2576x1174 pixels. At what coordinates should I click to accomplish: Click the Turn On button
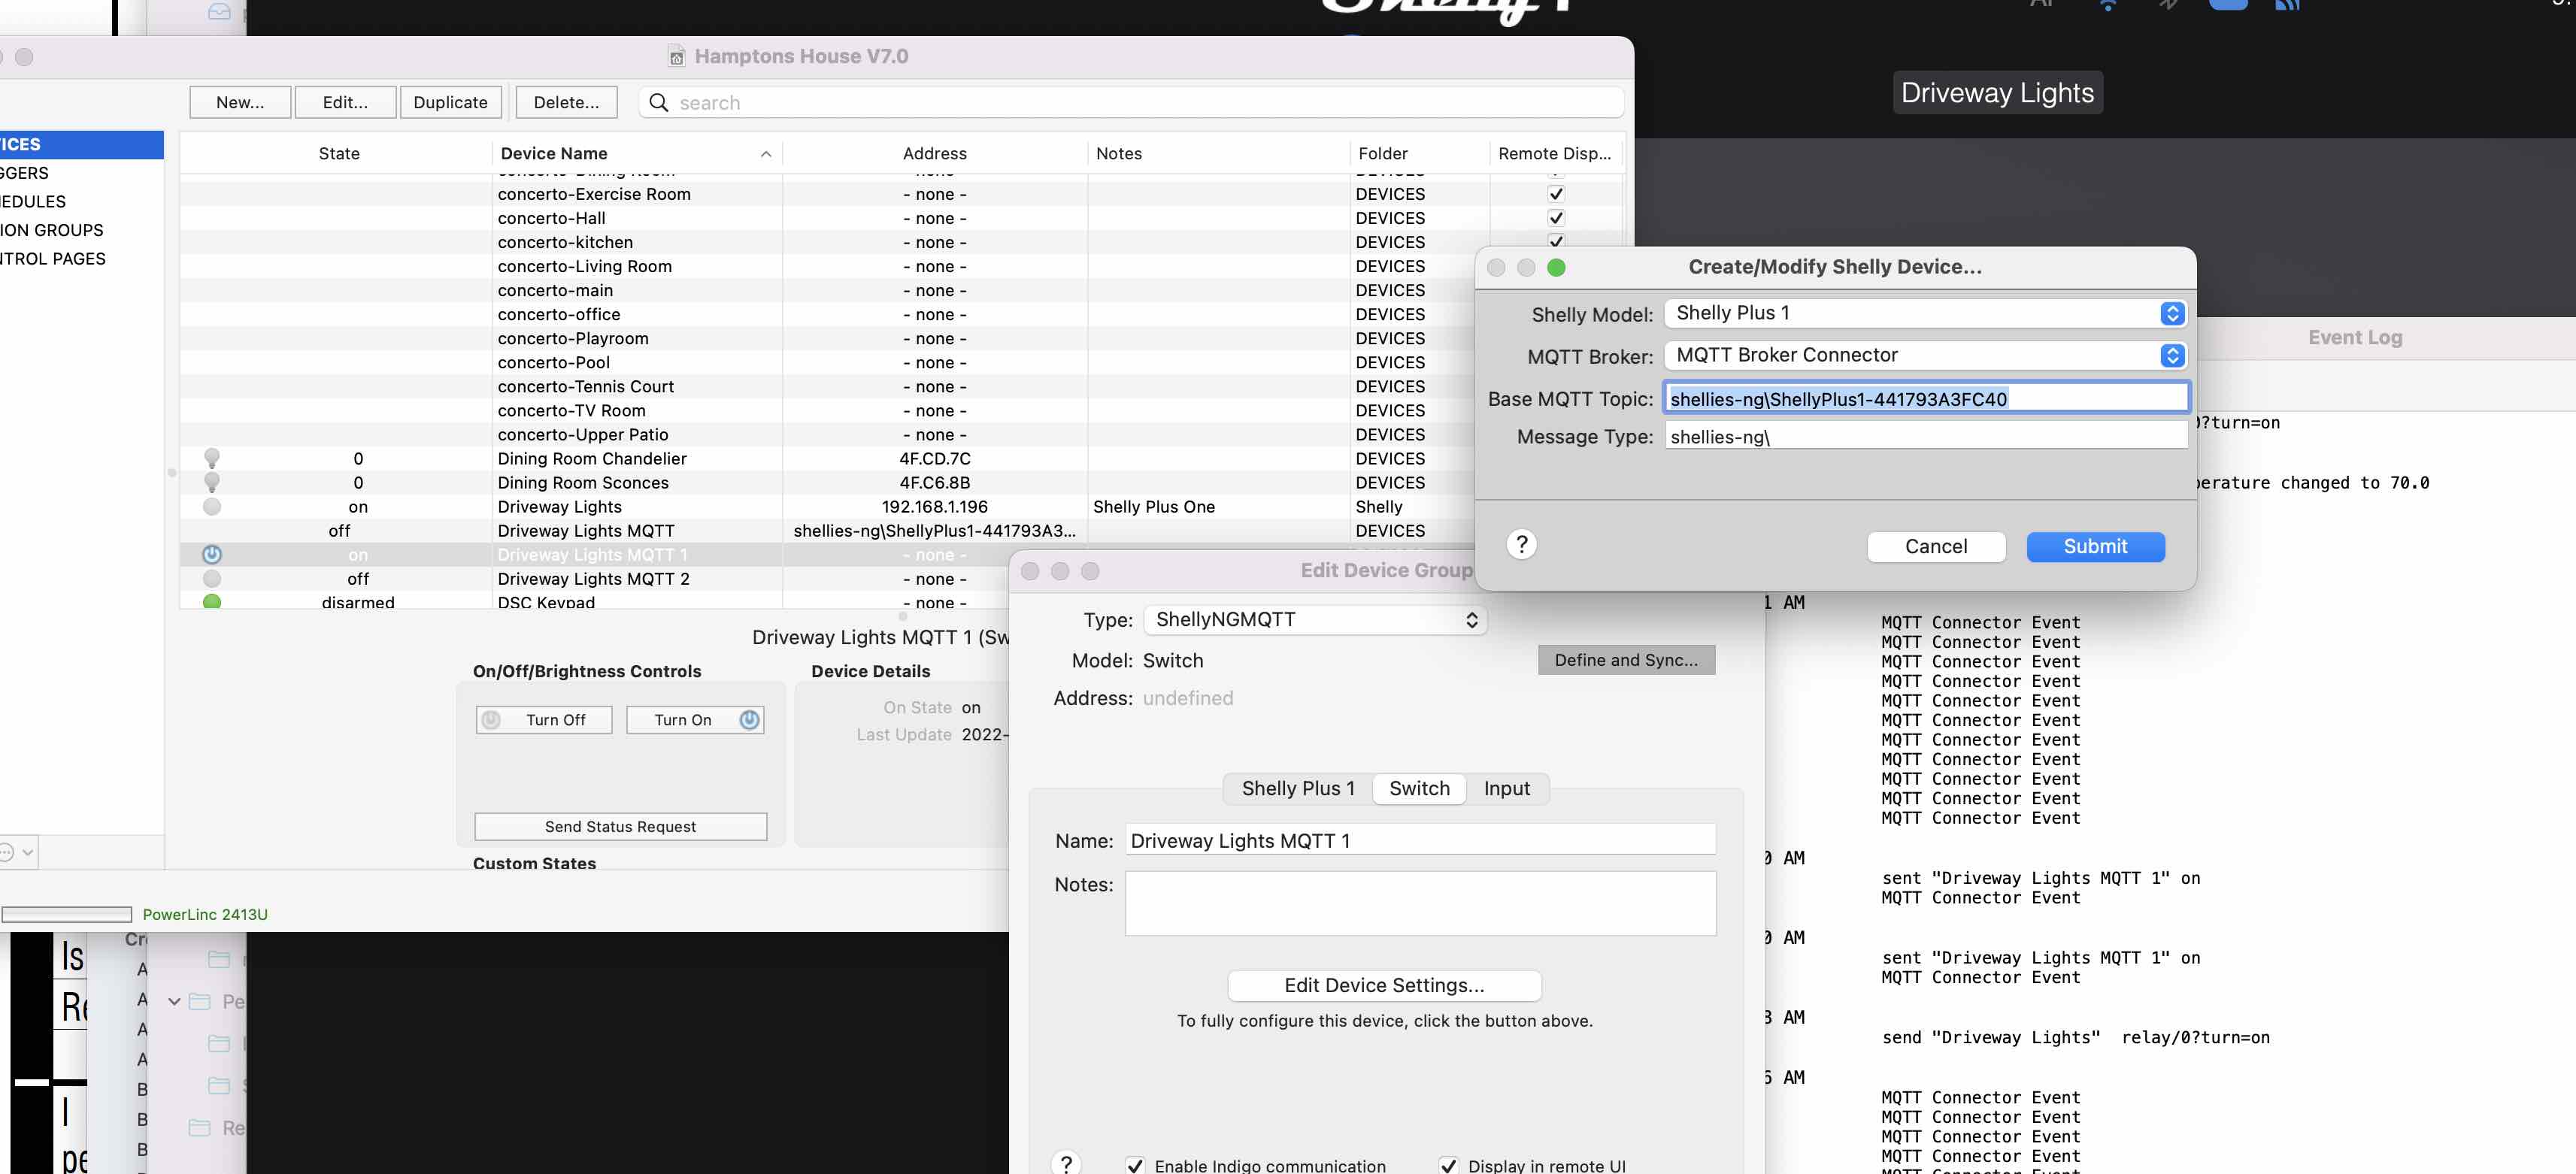pos(695,720)
